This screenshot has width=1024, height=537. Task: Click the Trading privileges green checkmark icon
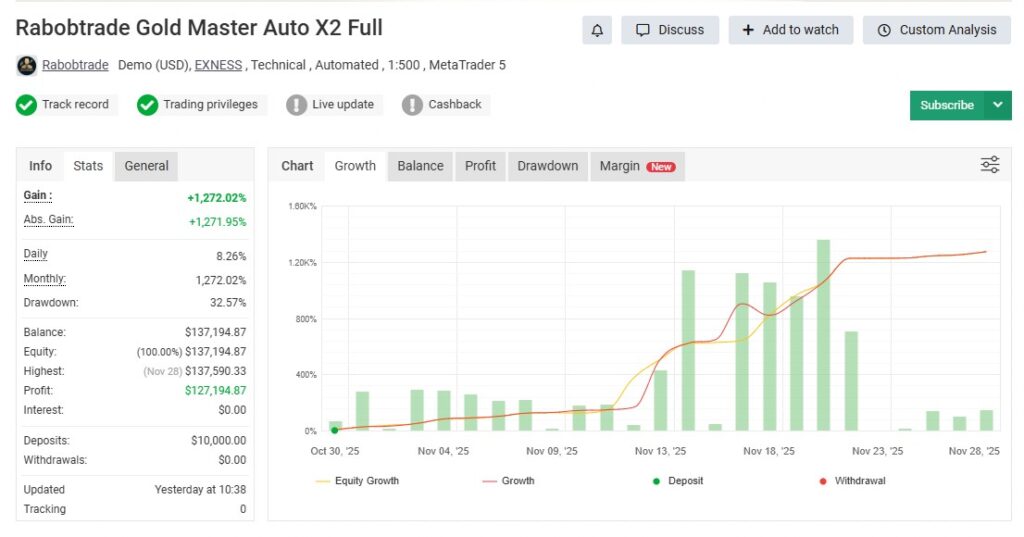pos(148,105)
